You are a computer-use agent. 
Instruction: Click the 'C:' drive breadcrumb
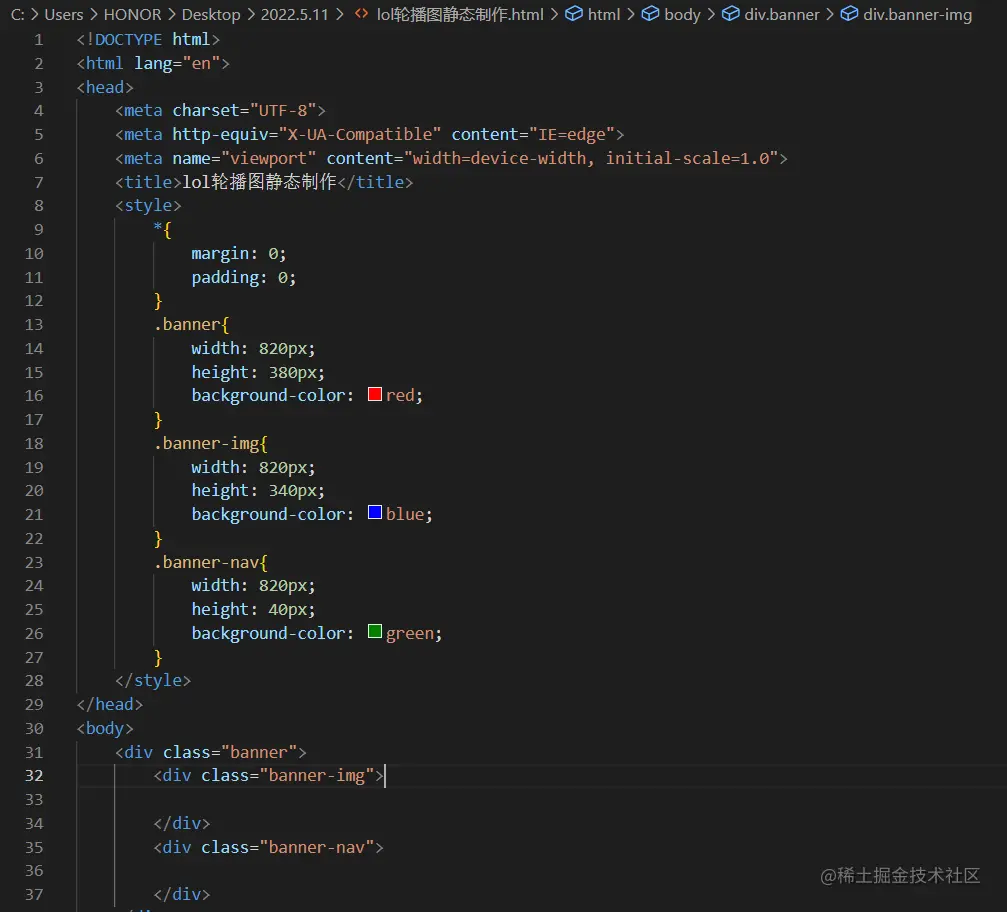tap(18, 14)
